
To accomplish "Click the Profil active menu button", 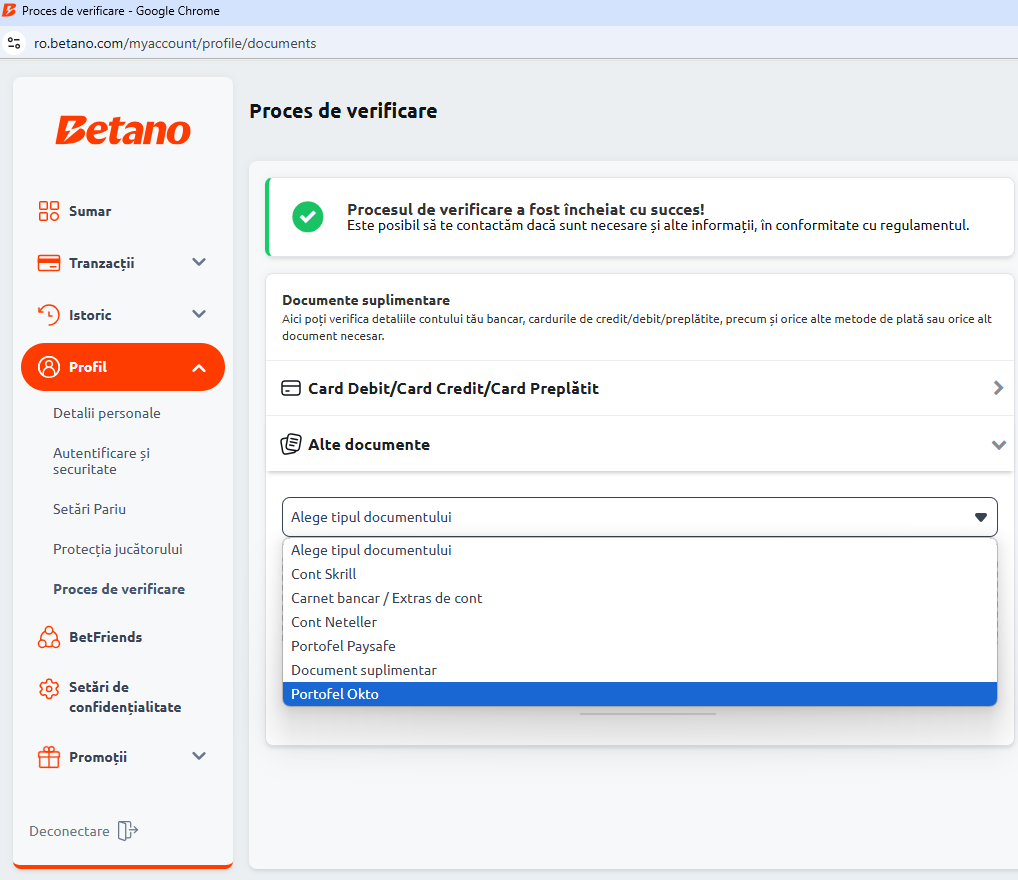I will (x=123, y=367).
